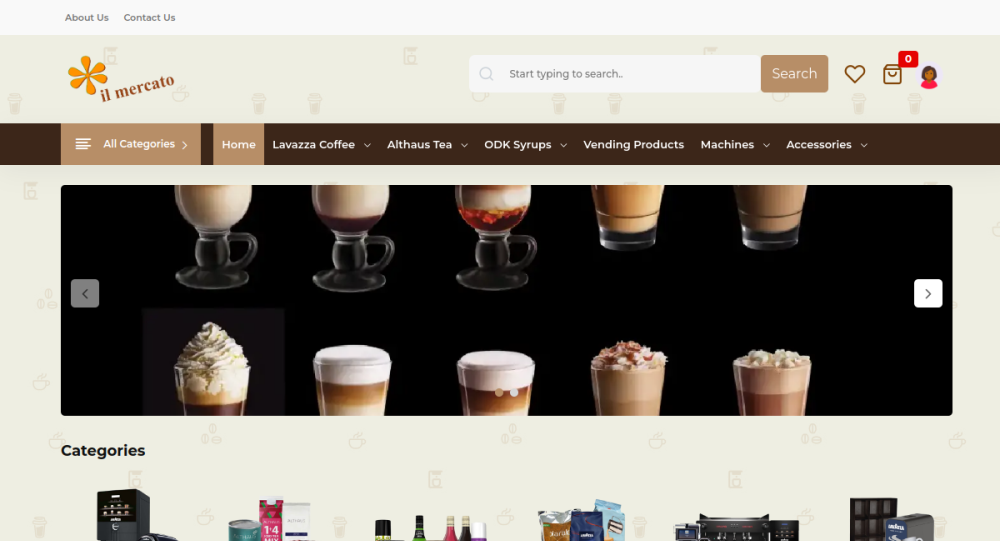Open the Lavazza box category thumbnail
The width and height of the screenshot is (1000, 541).
coord(892,519)
